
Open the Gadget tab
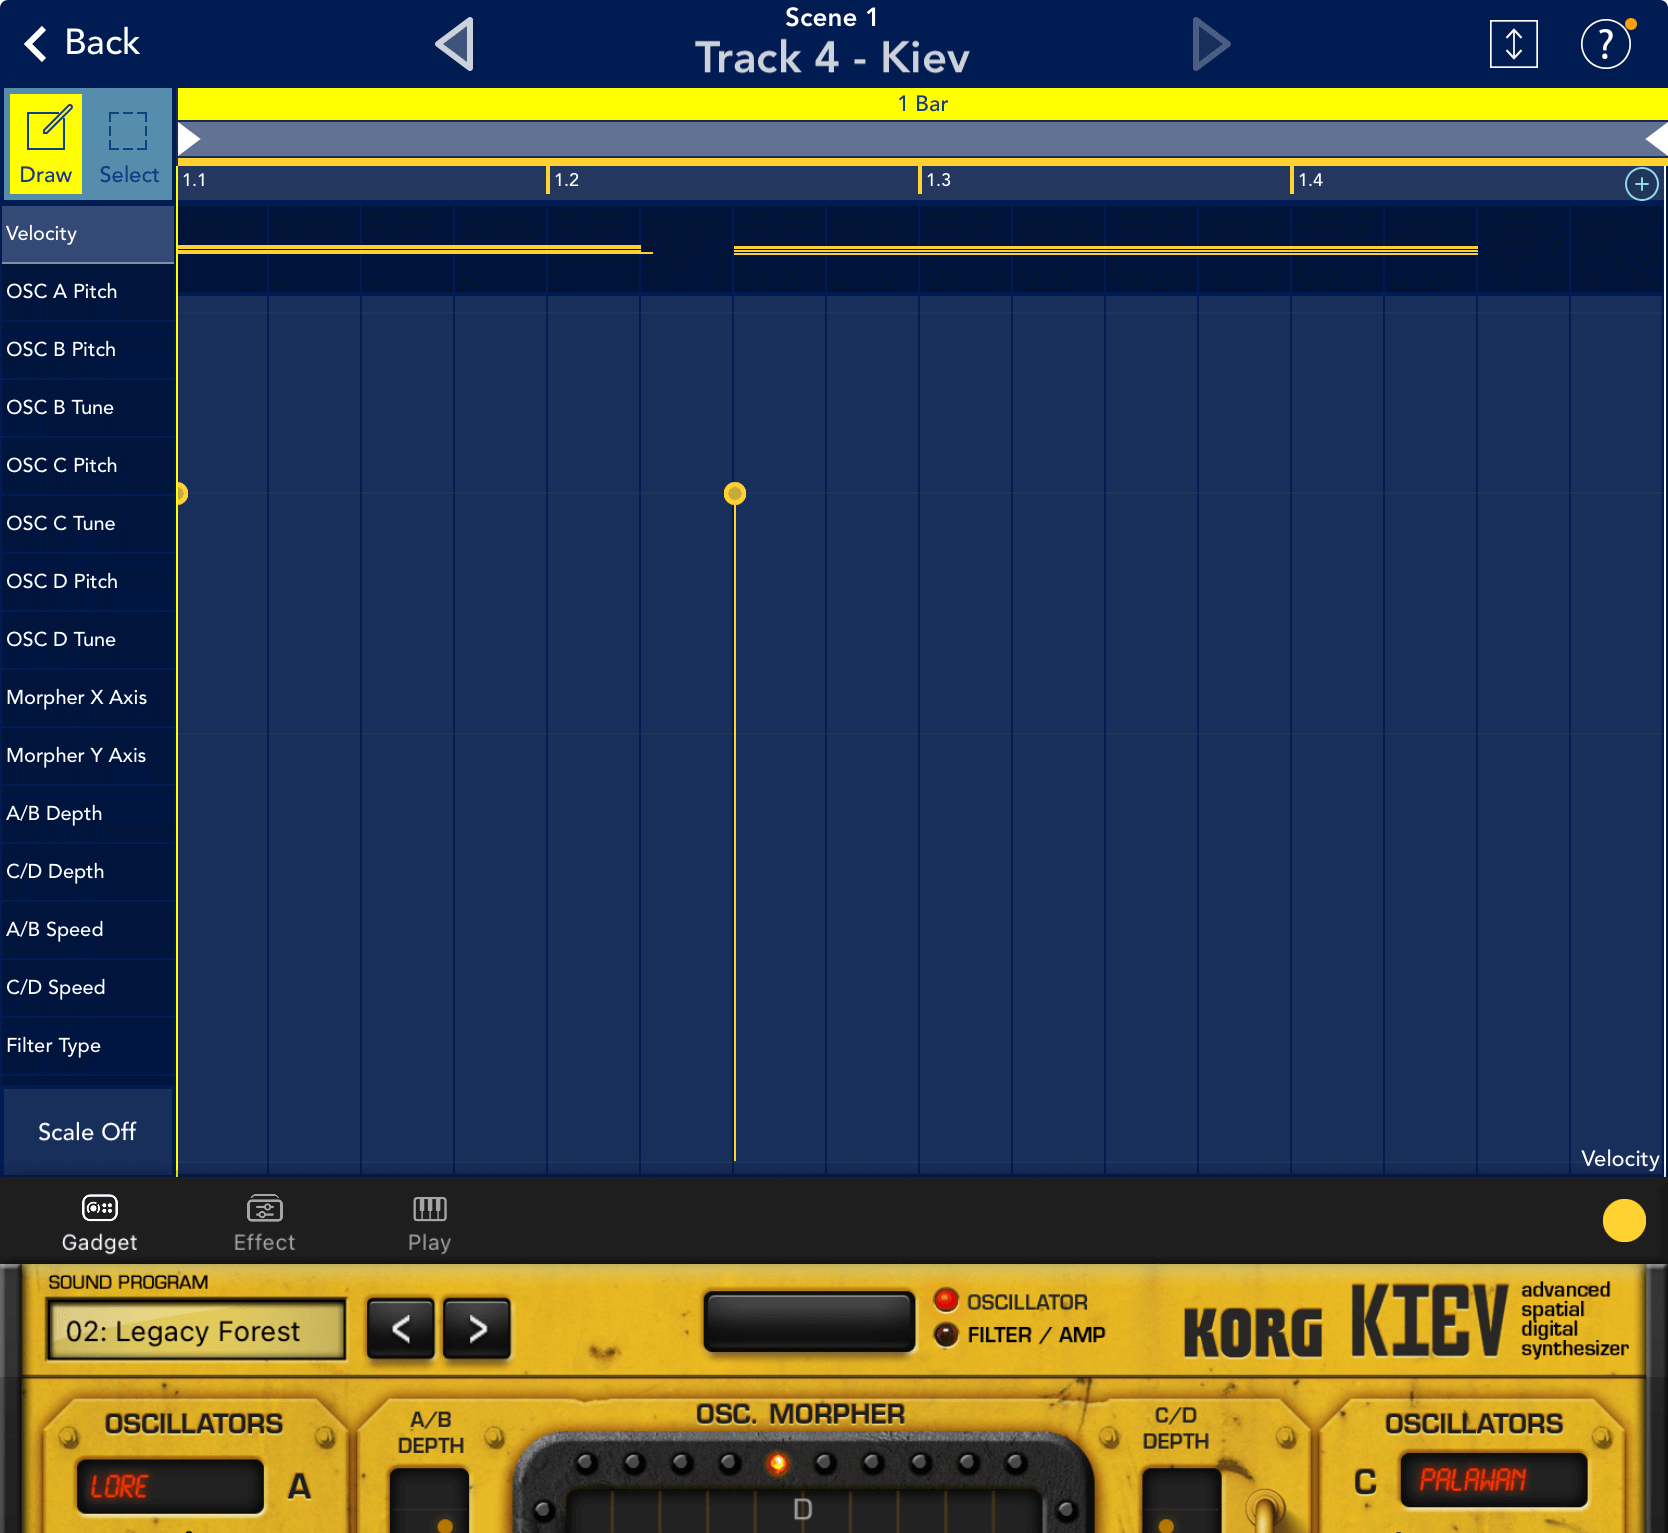99,1222
